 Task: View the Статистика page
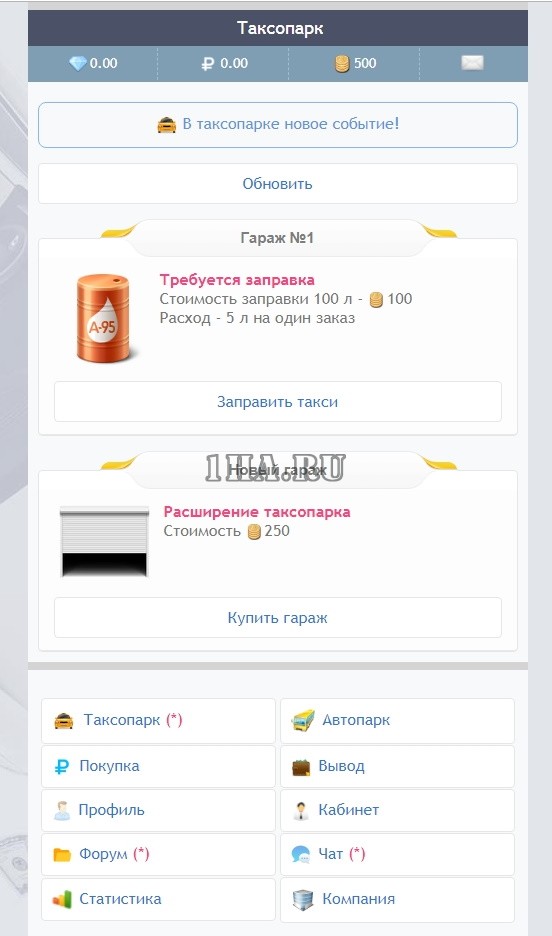pos(158,899)
